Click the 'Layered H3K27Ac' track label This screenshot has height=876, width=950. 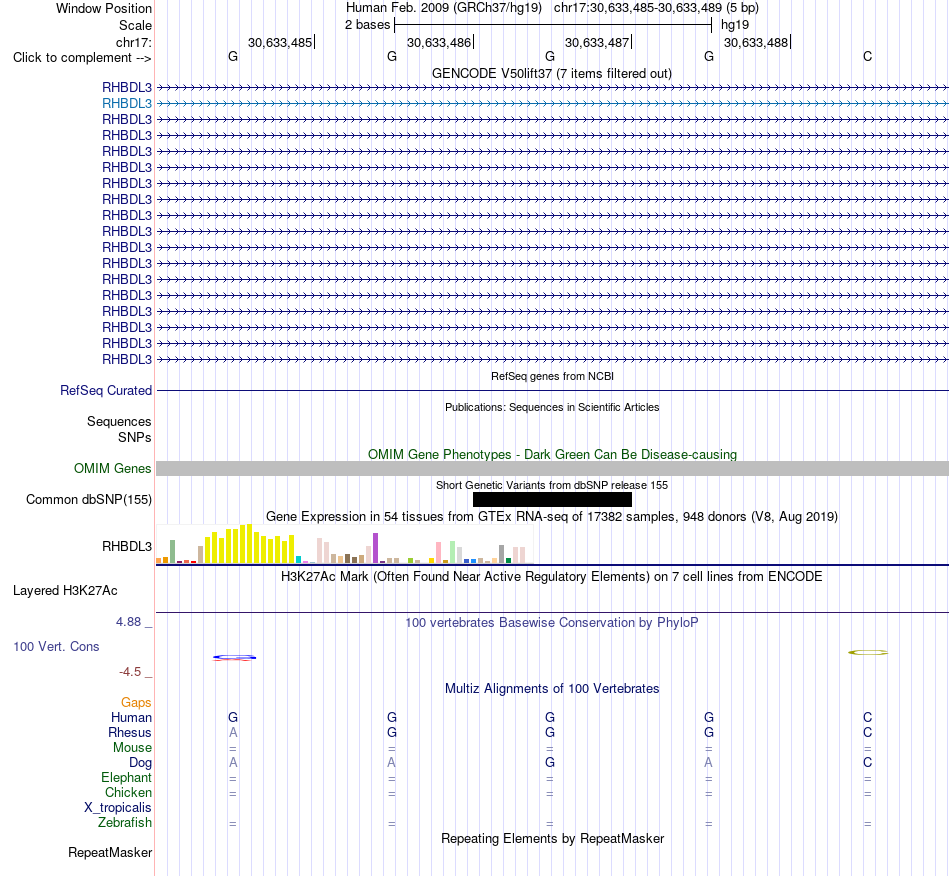(65, 591)
